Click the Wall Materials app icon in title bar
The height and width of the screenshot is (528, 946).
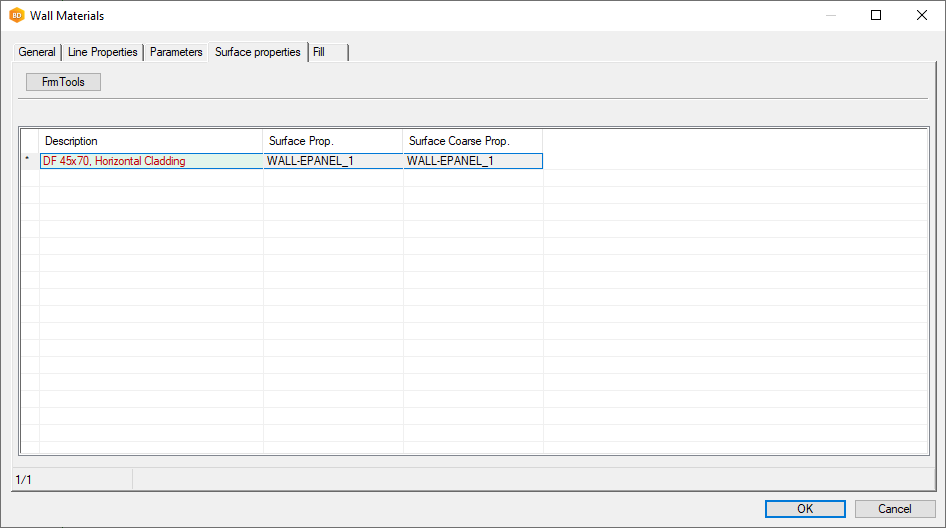(16, 15)
